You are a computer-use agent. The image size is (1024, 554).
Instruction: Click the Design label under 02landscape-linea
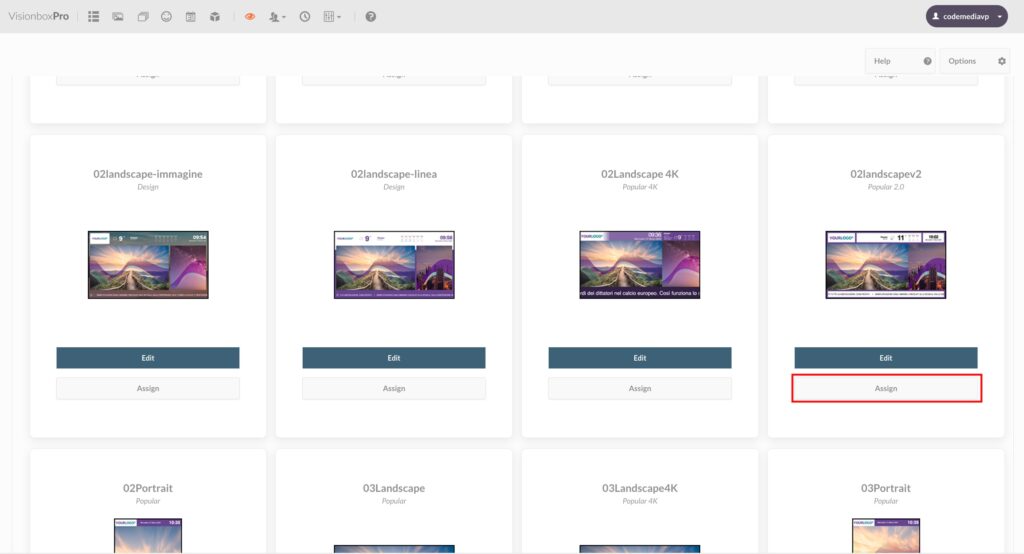[x=394, y=187]
